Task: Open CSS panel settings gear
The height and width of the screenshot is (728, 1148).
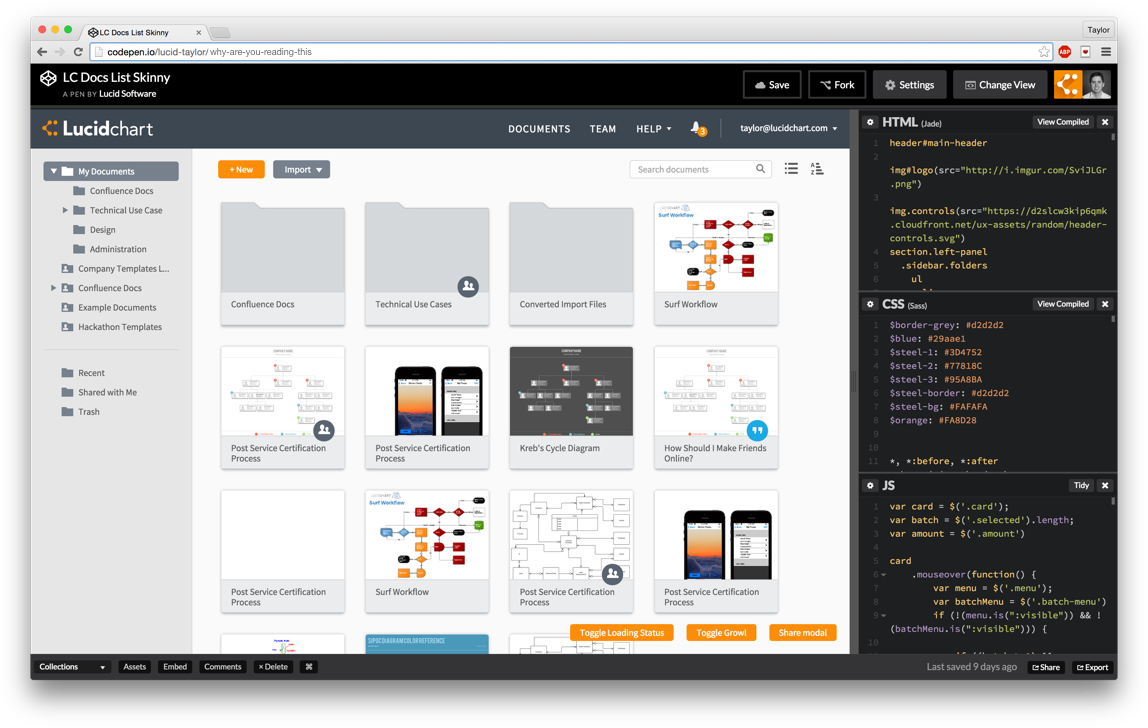Action: 871,304
